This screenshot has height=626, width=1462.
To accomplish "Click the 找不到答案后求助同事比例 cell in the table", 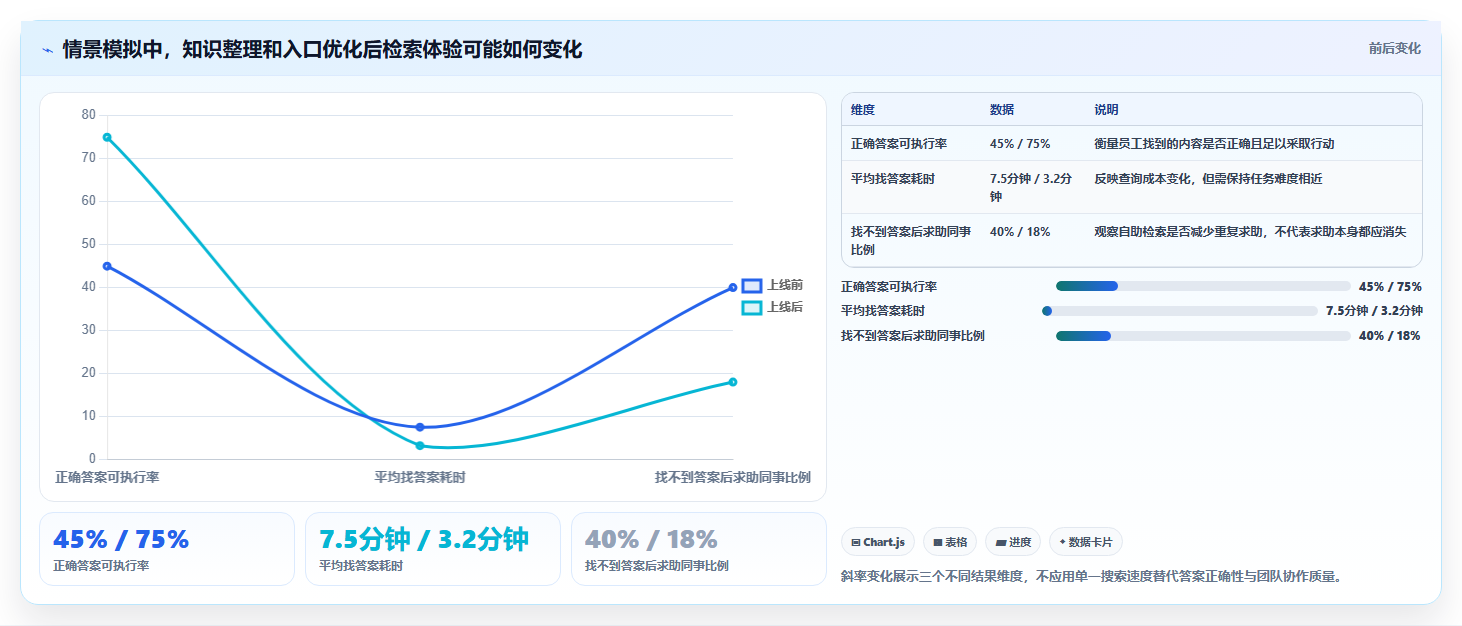I will tap(911, 241).
